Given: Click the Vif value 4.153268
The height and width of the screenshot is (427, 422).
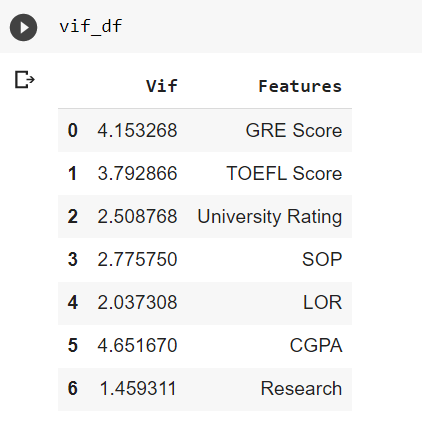Looking at the screenshot, I should 137,130.
